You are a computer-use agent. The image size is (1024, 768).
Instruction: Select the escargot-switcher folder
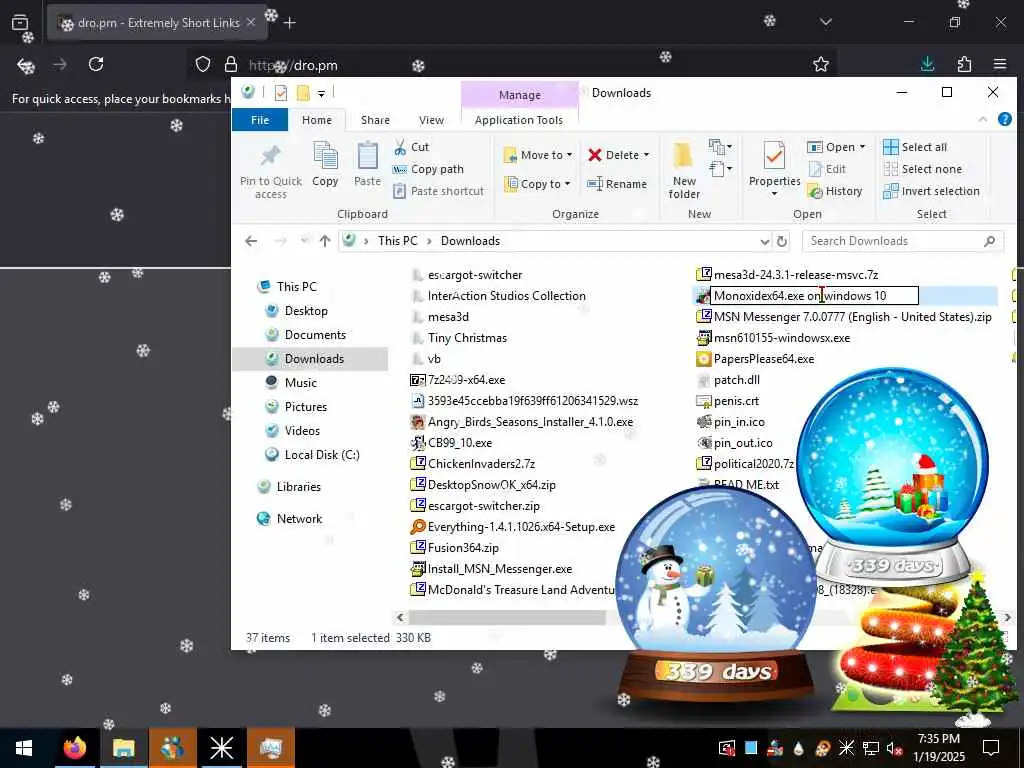point(475,275)
